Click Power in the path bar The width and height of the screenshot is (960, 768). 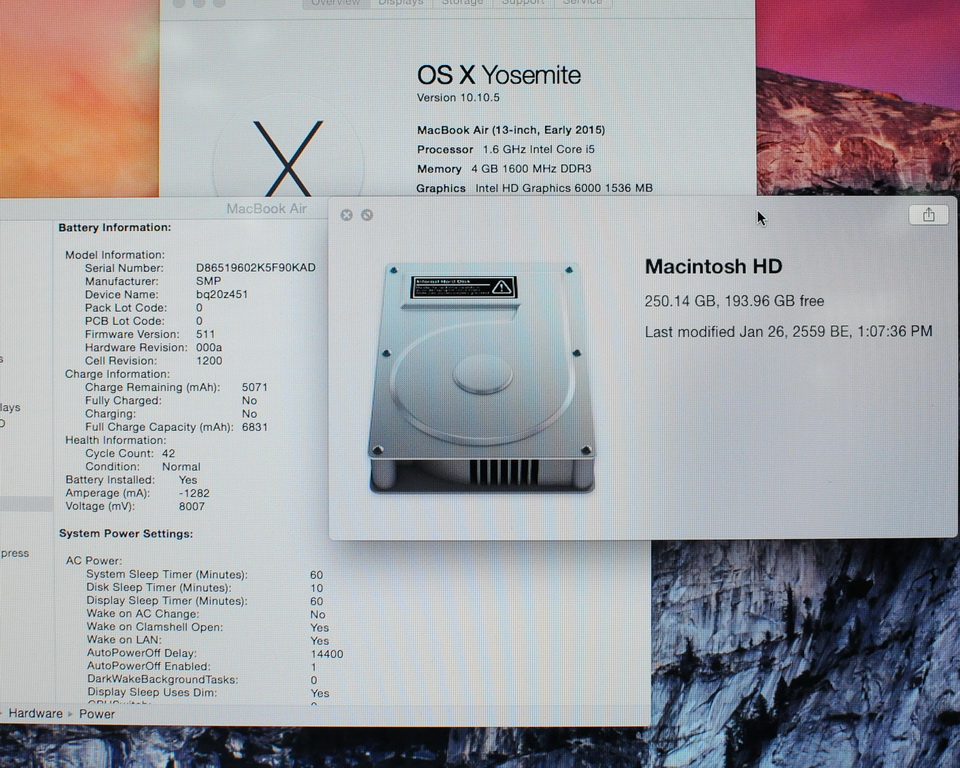97,714
